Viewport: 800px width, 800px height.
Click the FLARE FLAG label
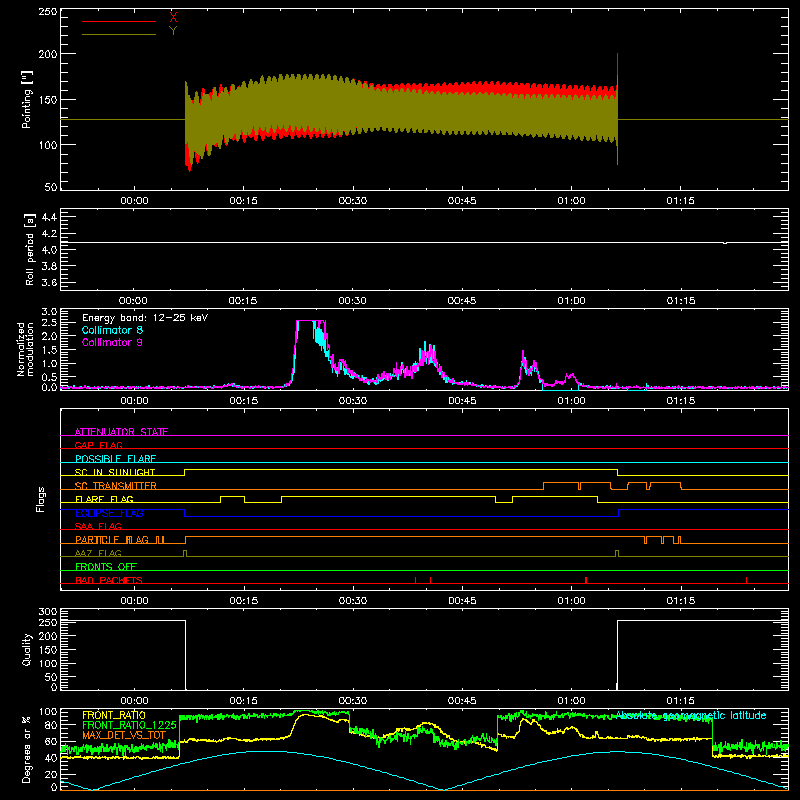click(104, 499)
